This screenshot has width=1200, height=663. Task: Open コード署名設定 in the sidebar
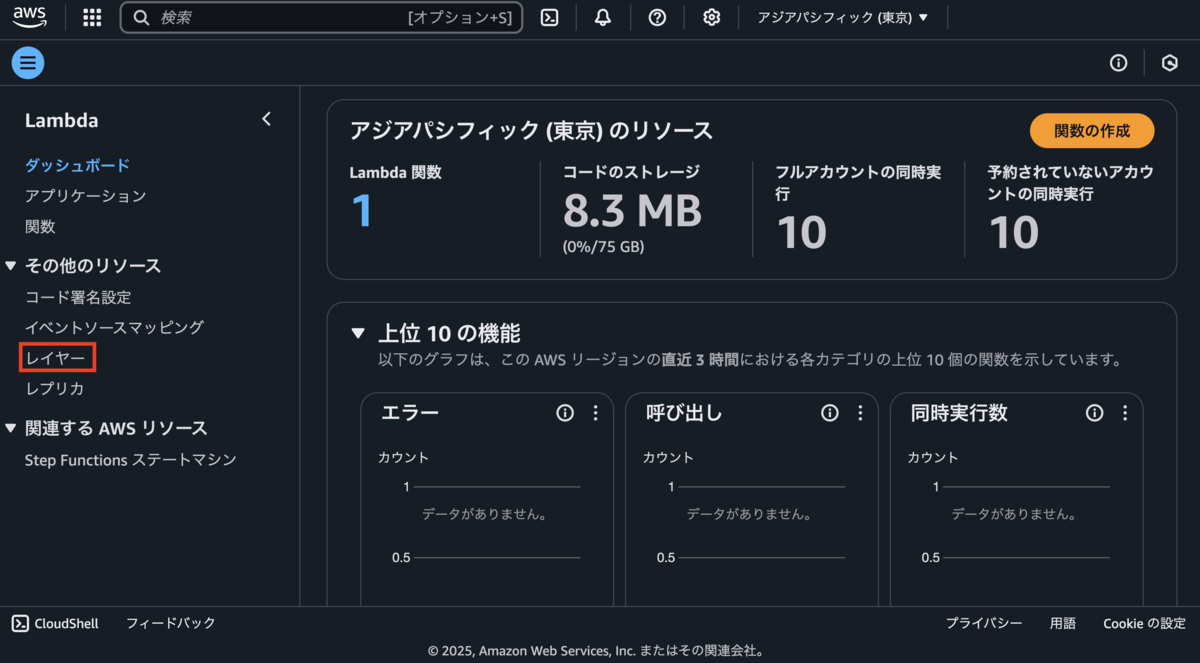pyautogui.click(x=78, y=297)
